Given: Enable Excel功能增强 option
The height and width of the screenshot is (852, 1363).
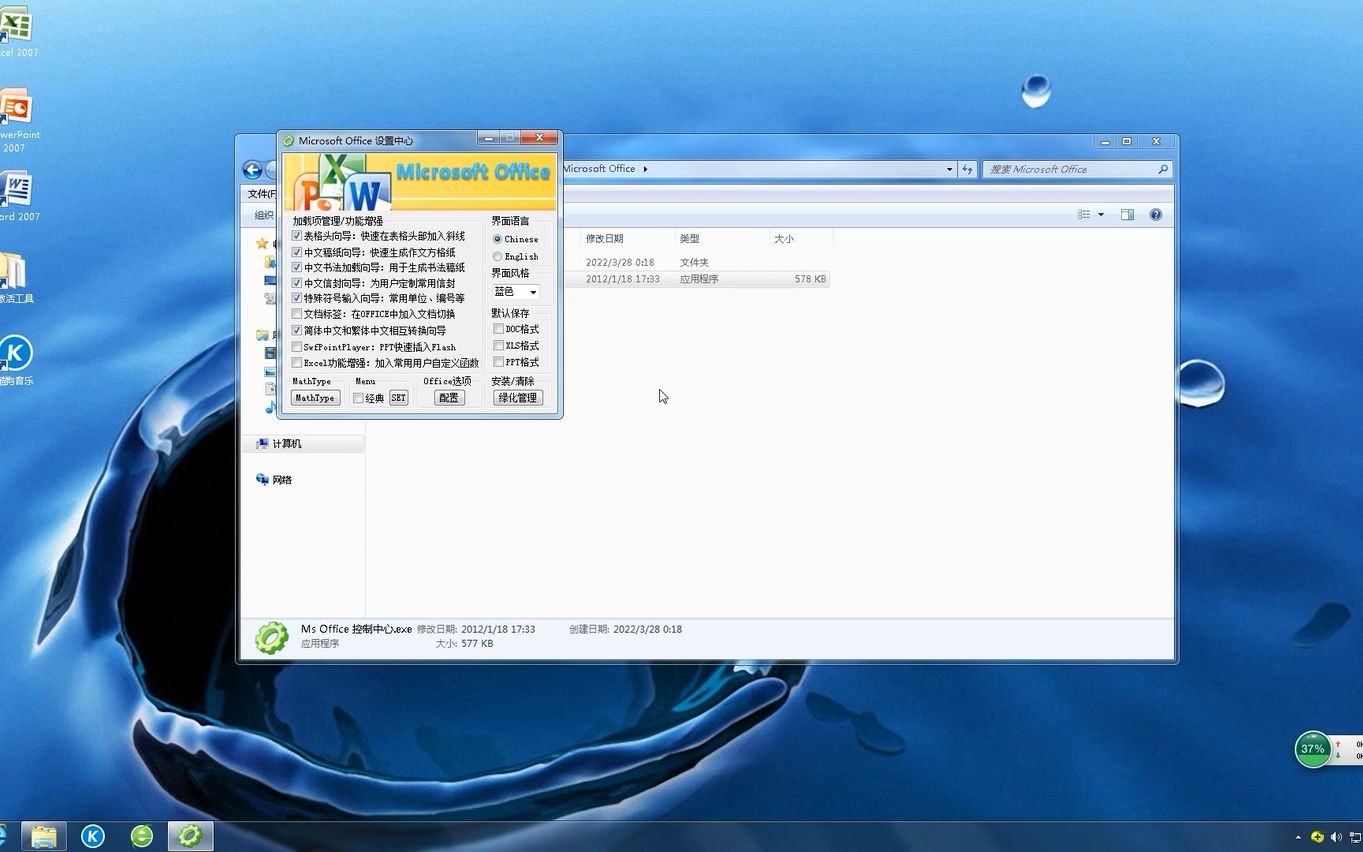Looking at the screenshot, I should 297,363.
